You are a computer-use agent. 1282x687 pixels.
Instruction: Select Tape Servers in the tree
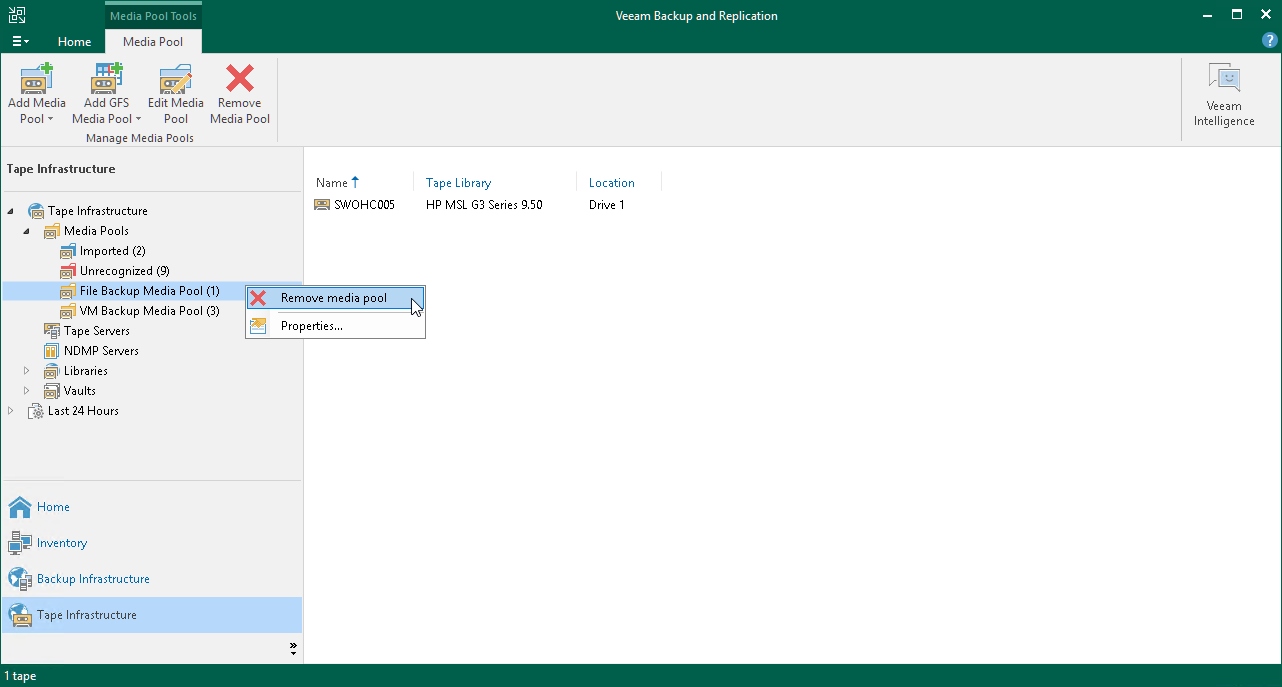96,331
